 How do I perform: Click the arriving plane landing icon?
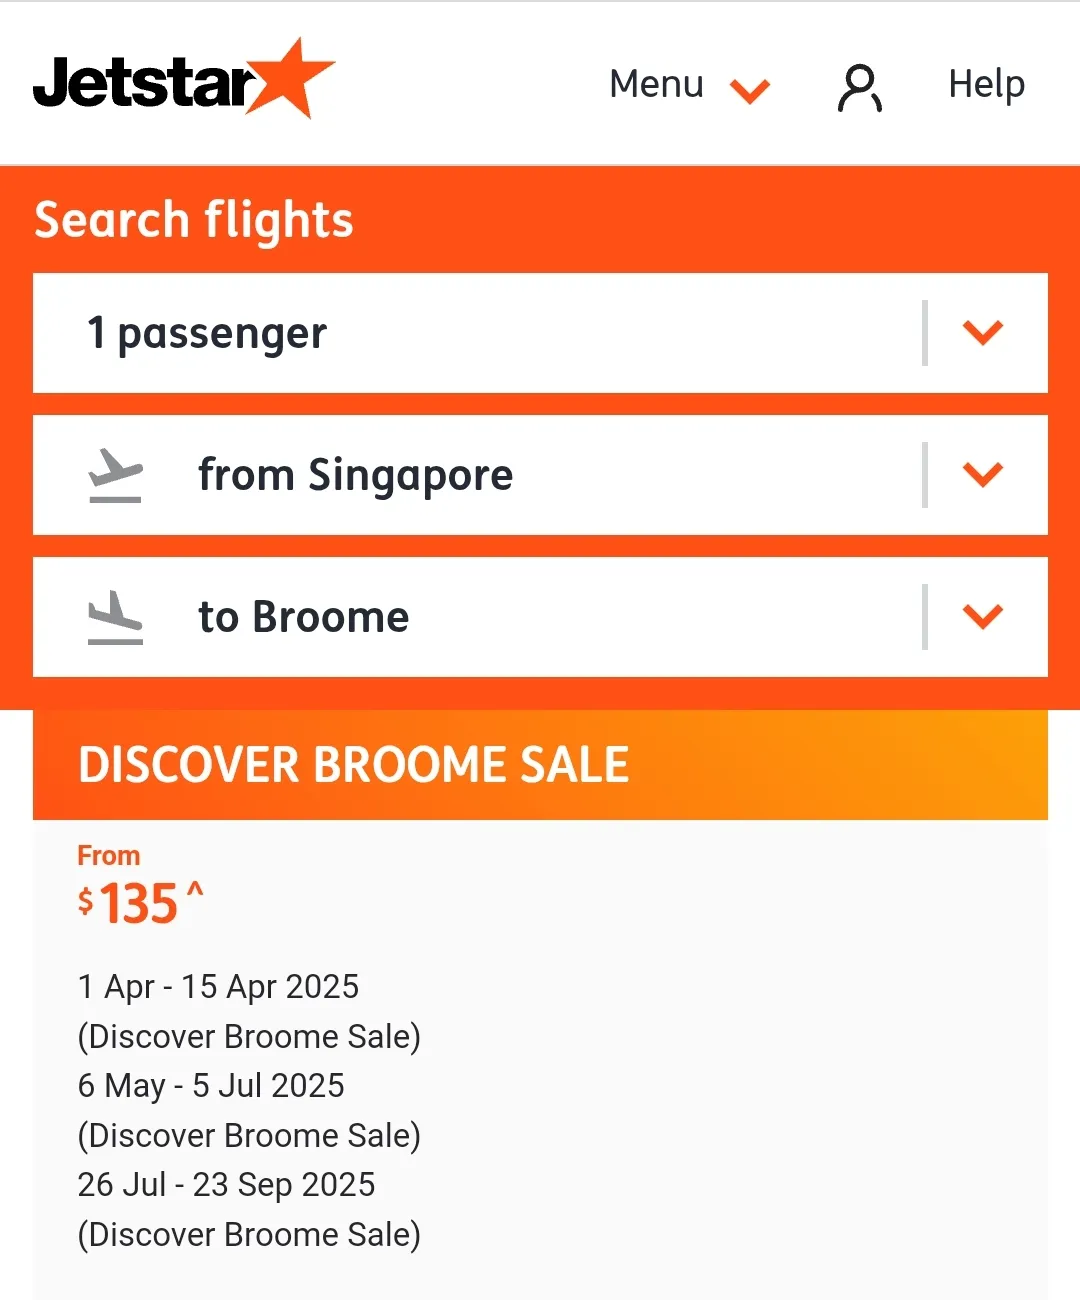tap(116, 617)
